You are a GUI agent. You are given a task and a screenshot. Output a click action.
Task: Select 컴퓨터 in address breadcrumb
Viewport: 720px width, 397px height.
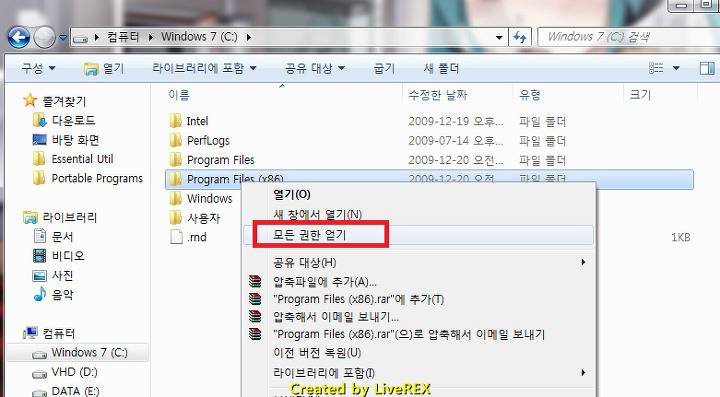click(123, 37)
